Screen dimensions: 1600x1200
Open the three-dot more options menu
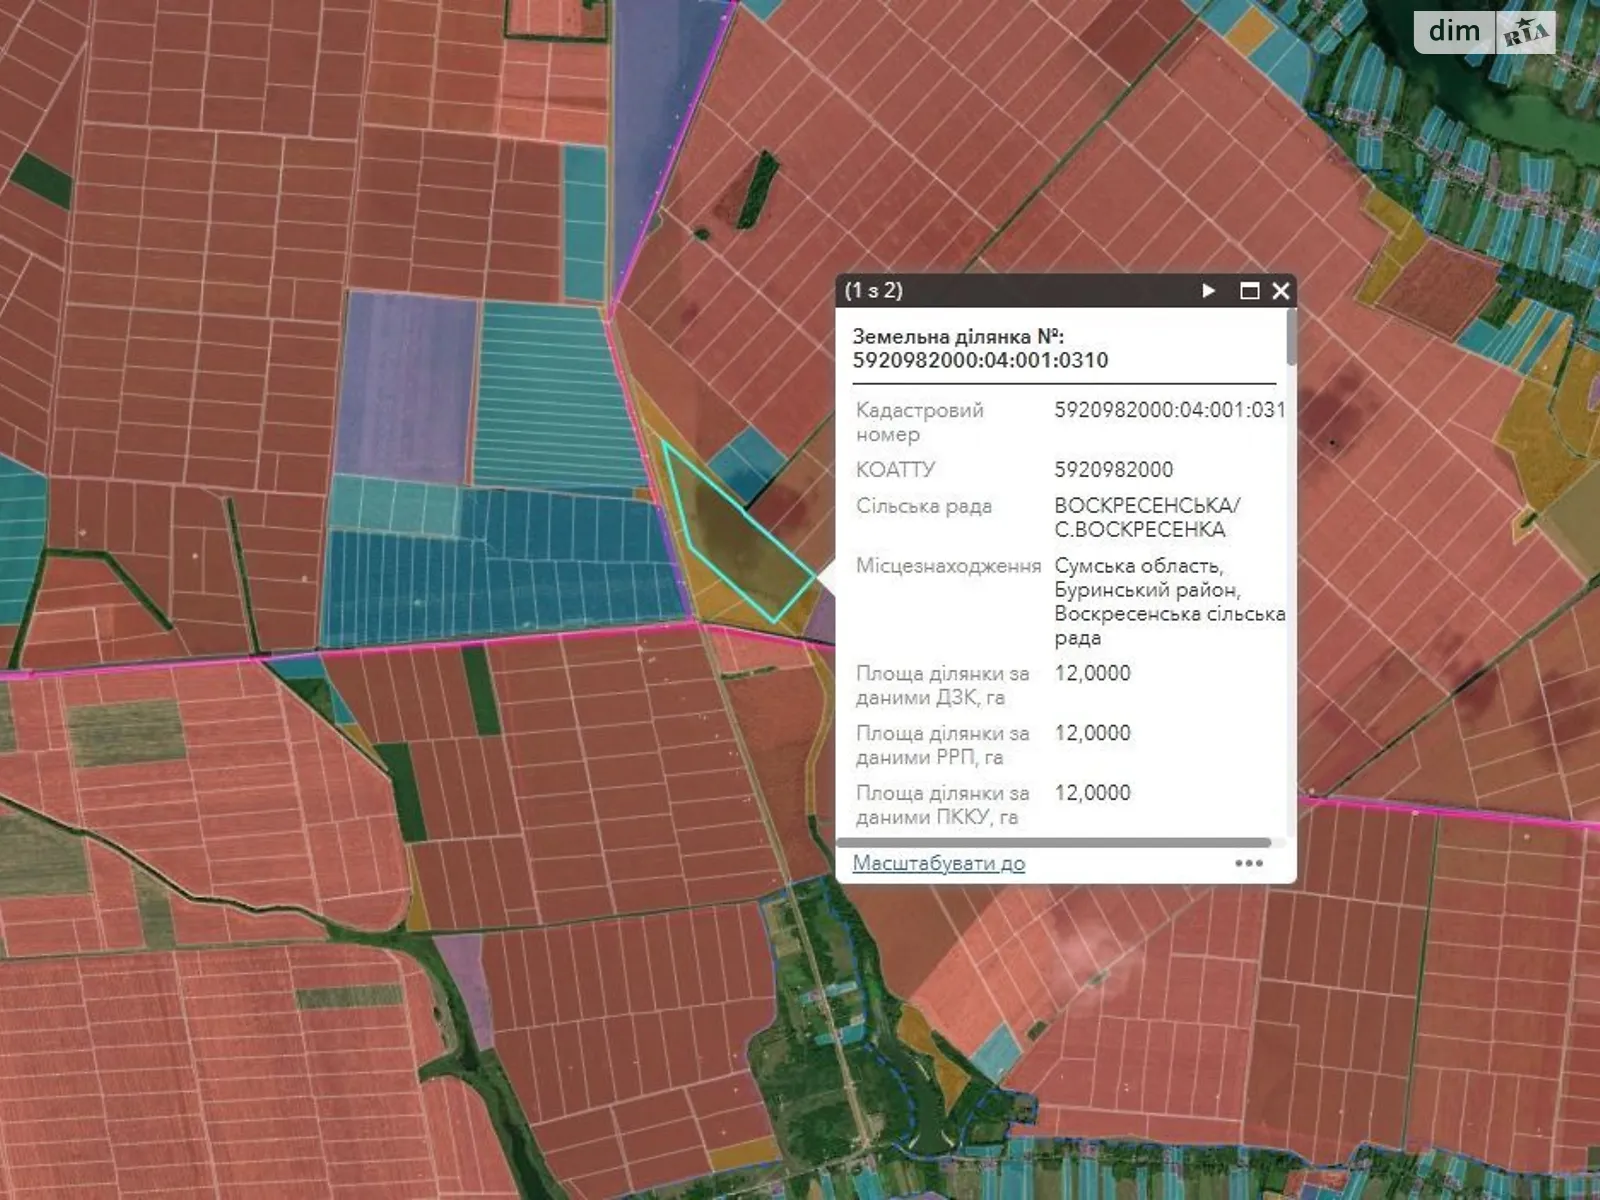pyautogui.click(x=1248, y=863)
